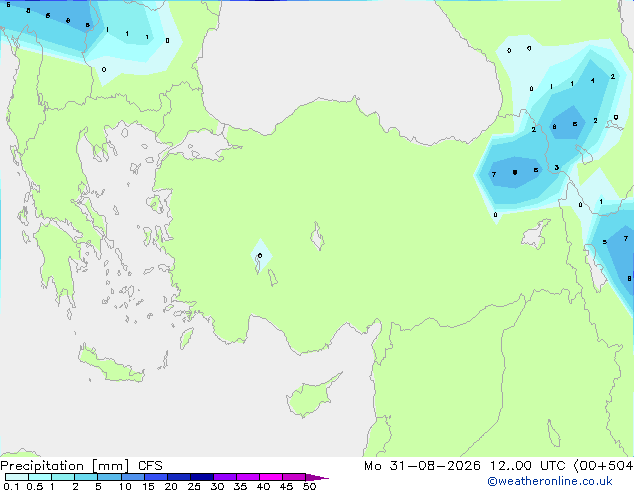Screen dimensions: 634x490
Task: Click the 0.5–1 mm legend swatch
Action: point(40,477)
